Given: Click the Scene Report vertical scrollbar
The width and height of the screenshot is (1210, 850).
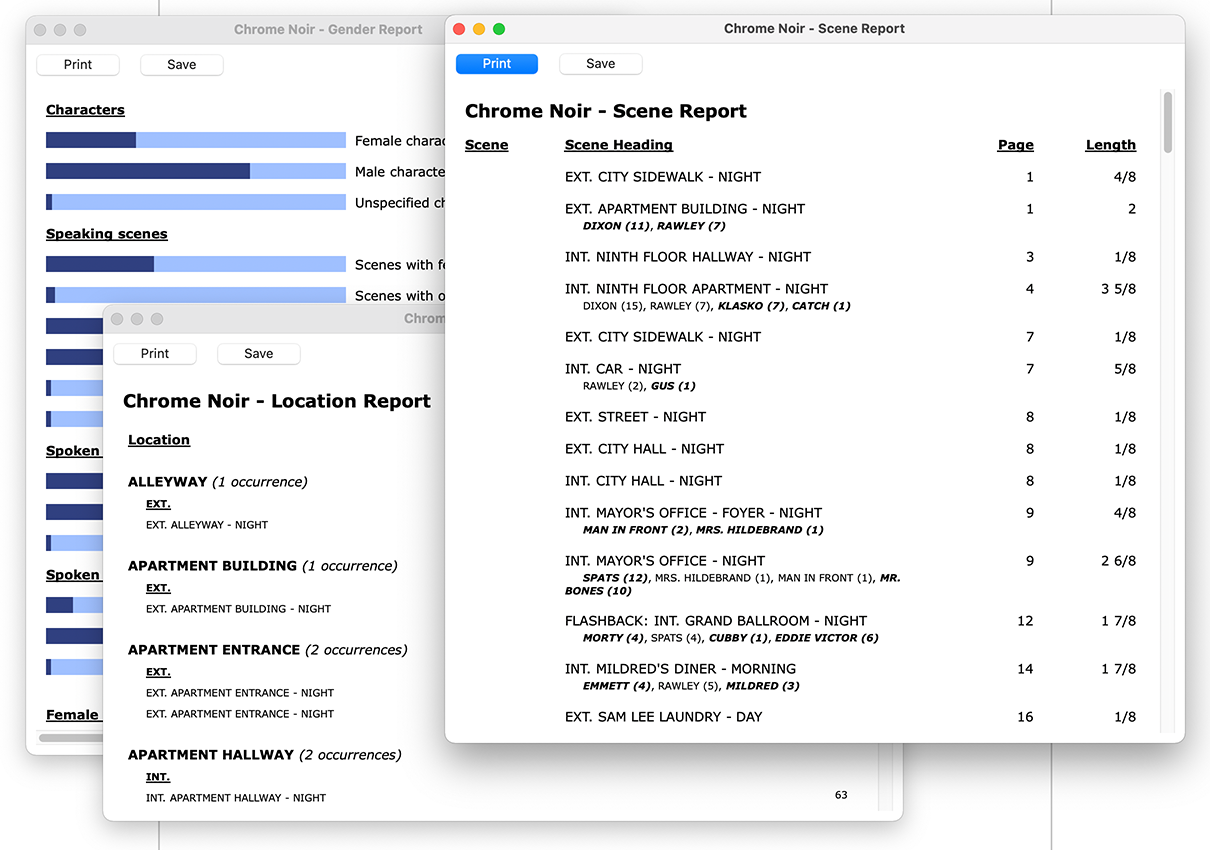Looking at the screenshot, I should click(1167, 123).
